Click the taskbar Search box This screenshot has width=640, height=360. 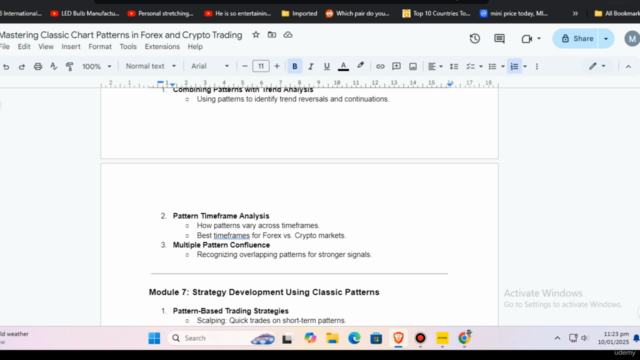222,338
